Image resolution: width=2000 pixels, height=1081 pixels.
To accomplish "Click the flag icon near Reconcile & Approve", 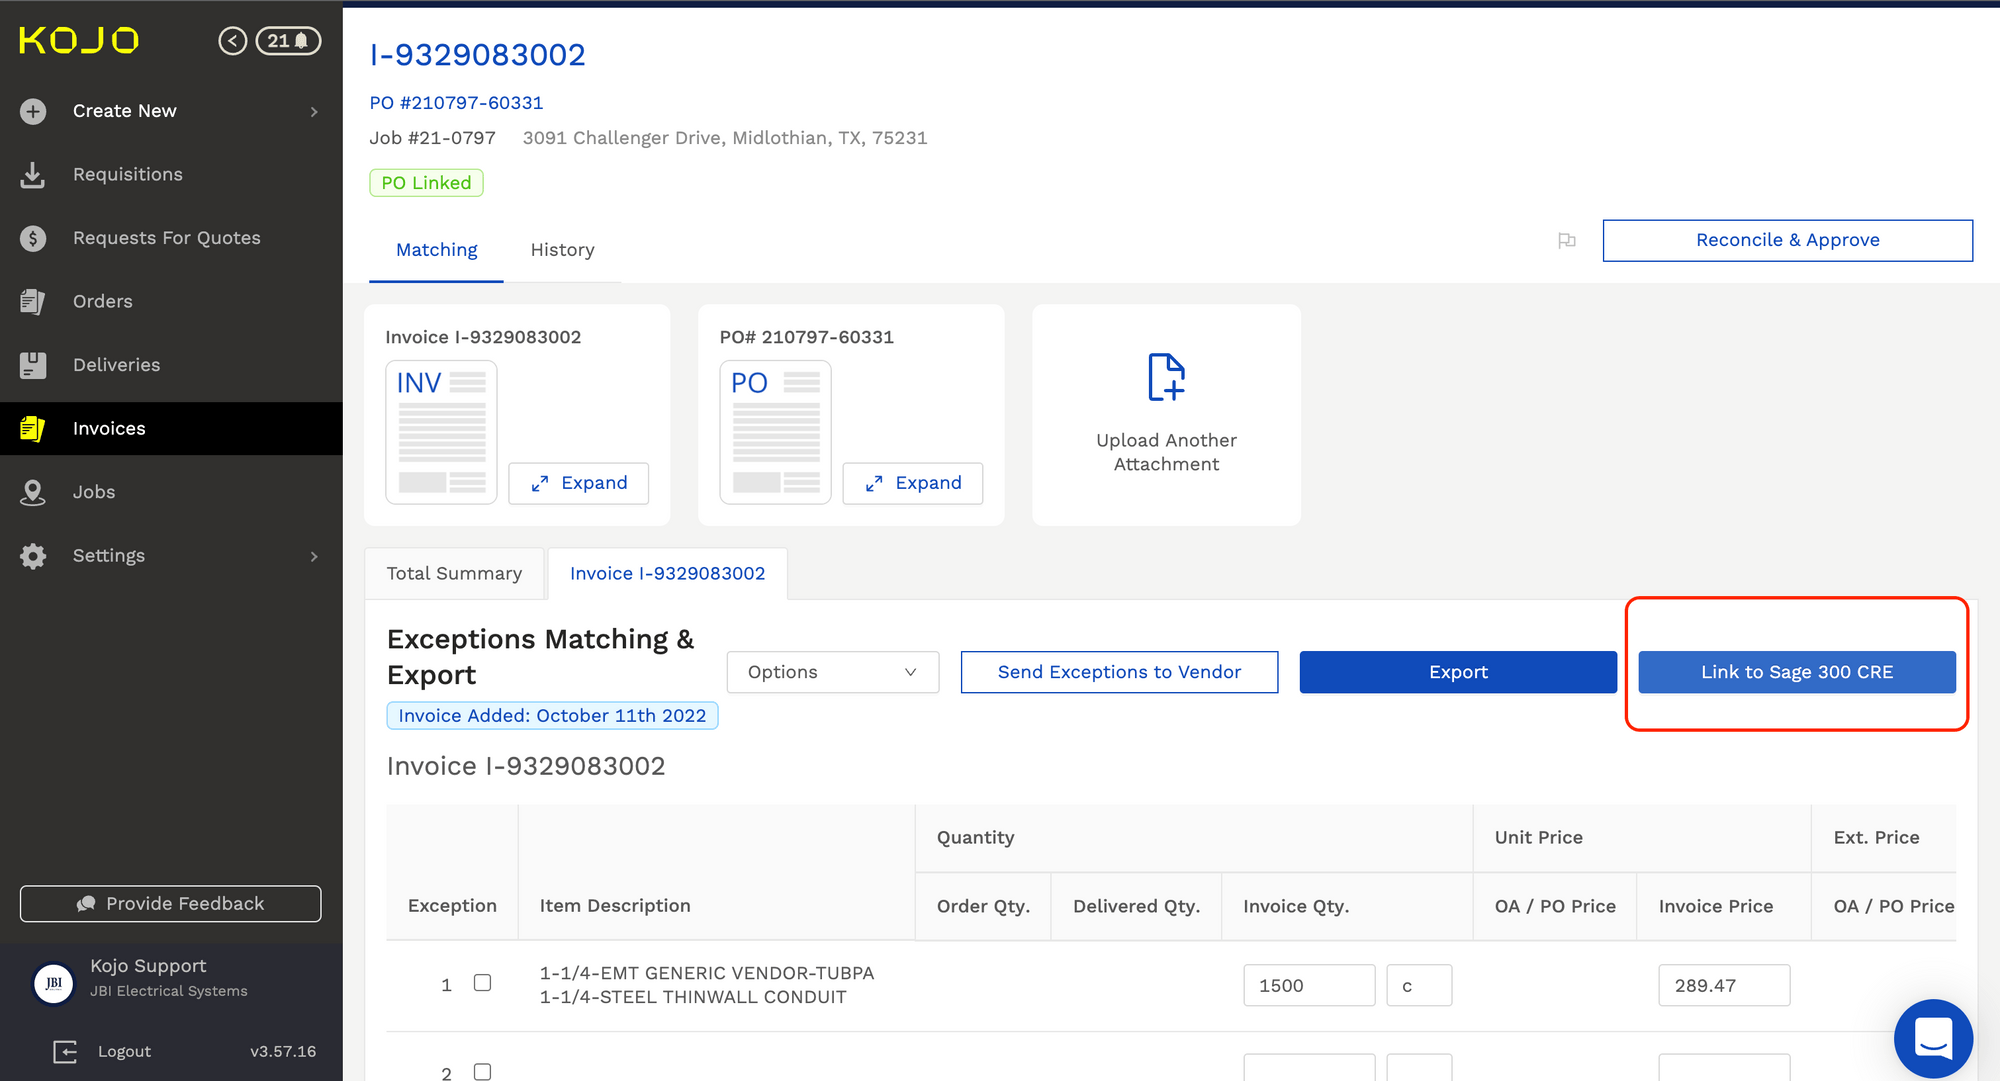I will (x=1567, y=241).
